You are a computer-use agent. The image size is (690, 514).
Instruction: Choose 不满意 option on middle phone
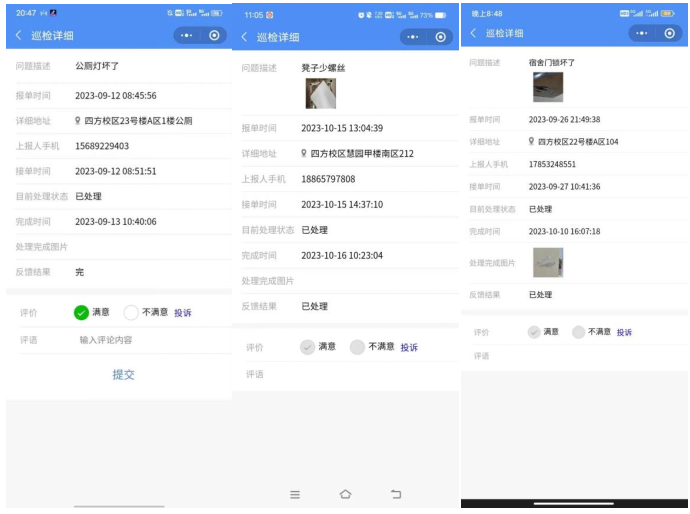pos(358,347)
